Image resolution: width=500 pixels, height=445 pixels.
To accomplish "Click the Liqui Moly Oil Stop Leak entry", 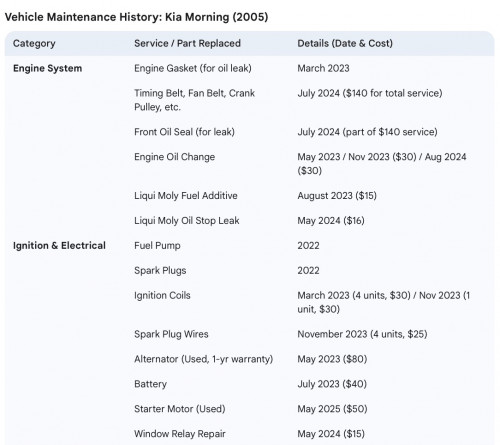I will click(187, 221).
